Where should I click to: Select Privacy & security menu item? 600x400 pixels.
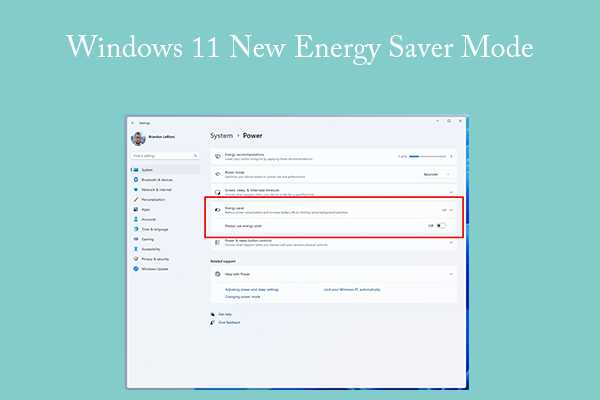[156, 258]
